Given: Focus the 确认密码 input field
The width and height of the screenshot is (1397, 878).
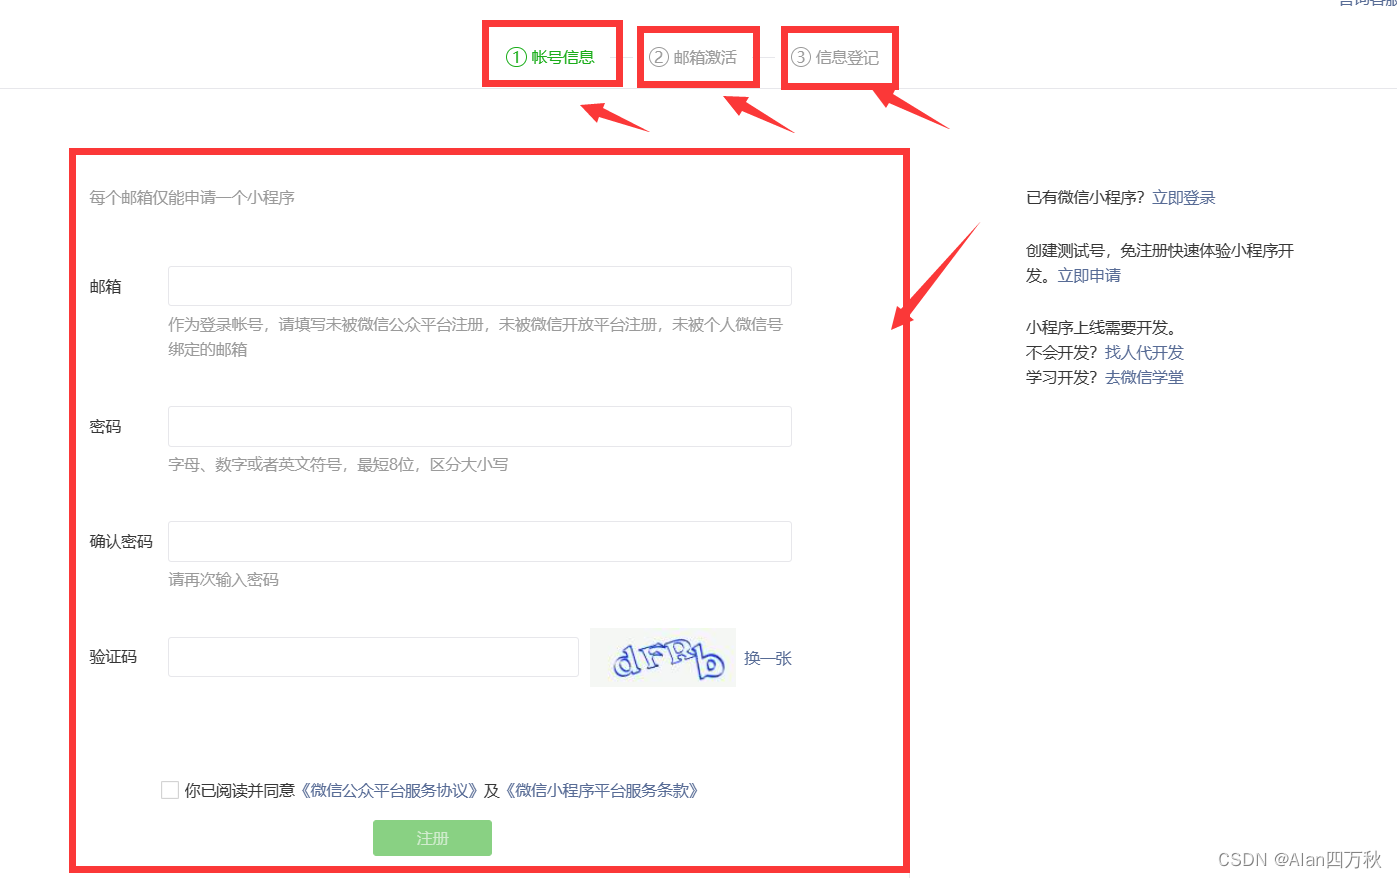Looking at the screenshot, I should (x=480, y=541).
